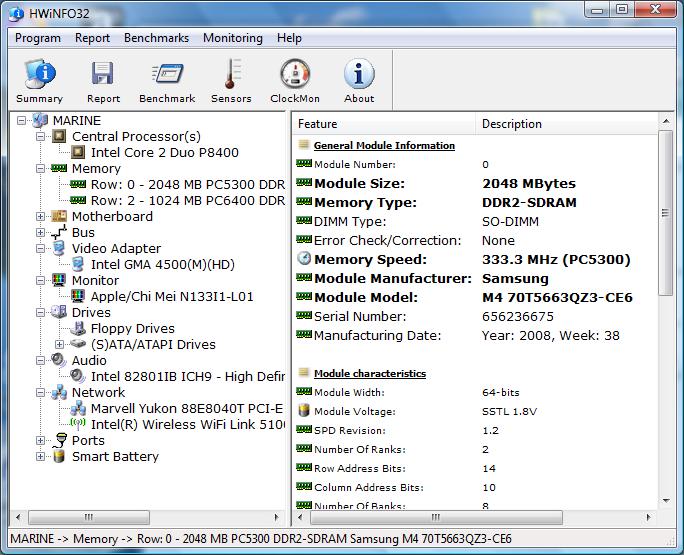This screenshot has height=555, width=684.
Task: Collapse the Memory tree node
Action: click(41, 168)
